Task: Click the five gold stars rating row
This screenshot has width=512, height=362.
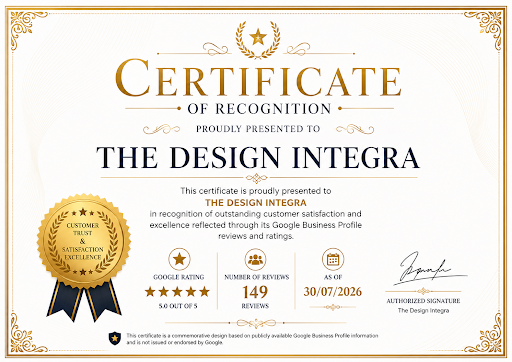Action: pos(177,292)
